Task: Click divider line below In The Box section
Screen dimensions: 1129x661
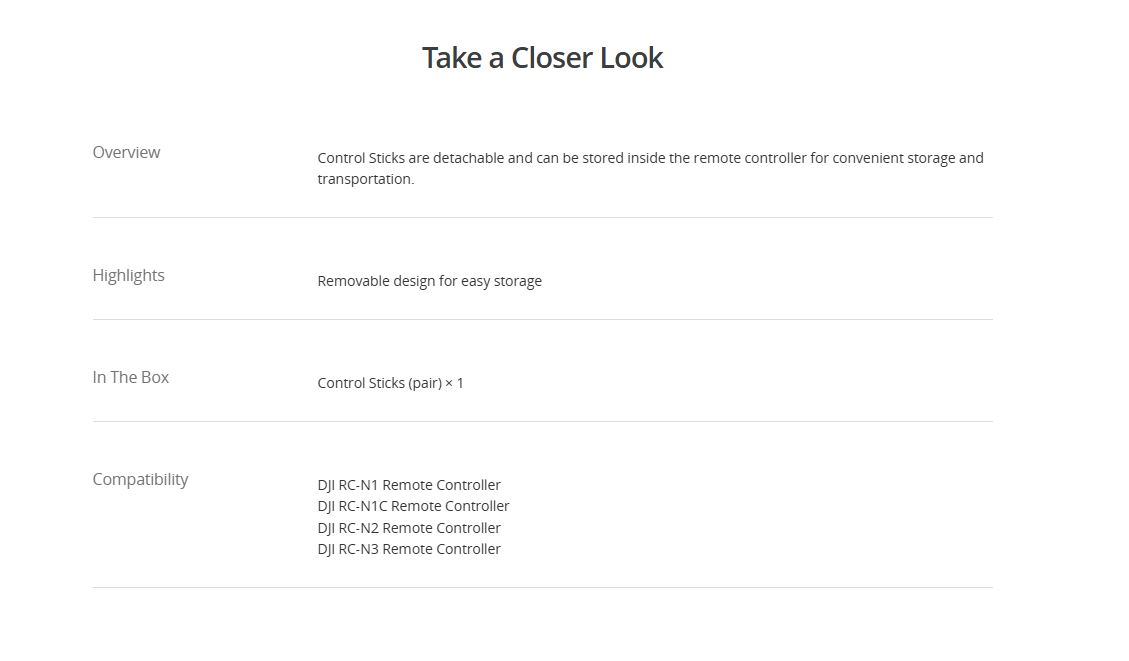Action: (542, 421)
